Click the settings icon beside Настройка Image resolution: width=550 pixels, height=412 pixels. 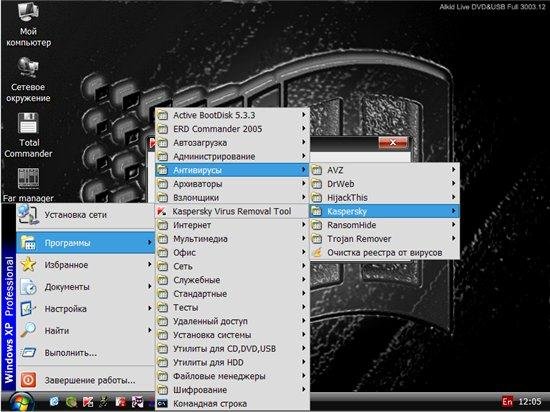pyautogui.click(x=28, y=309)
